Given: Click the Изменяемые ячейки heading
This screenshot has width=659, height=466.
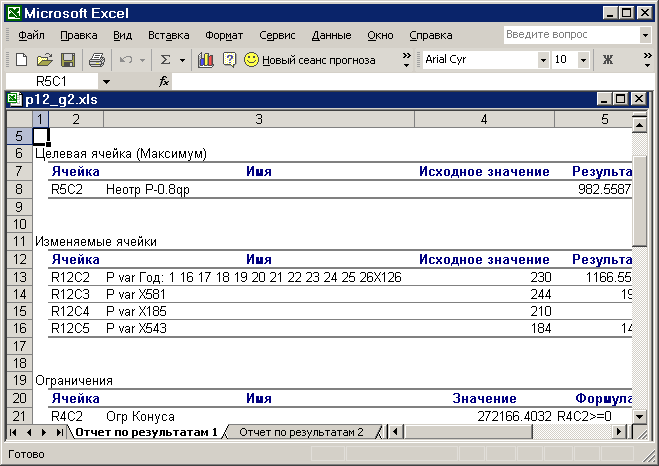Looking at the screenshot, I should pyautogui.click(x=96, y=242).
